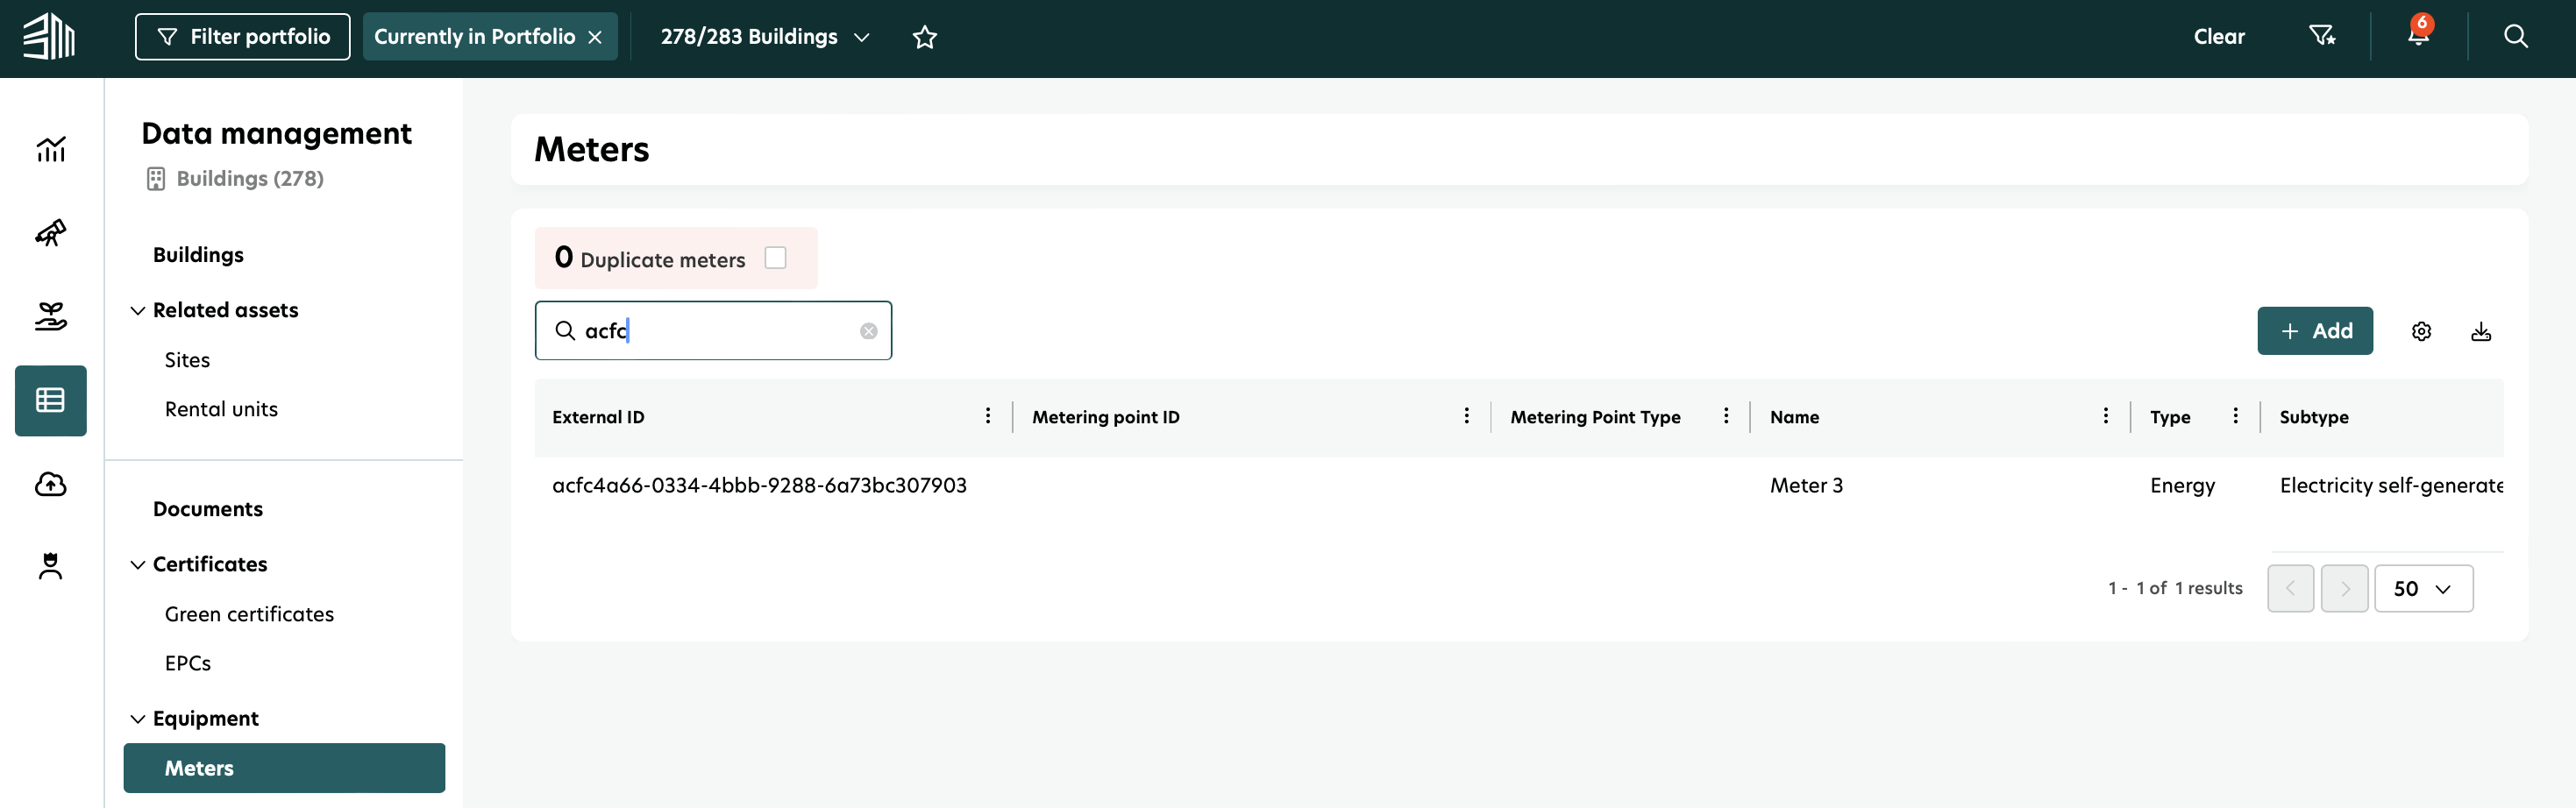Select Green certificates in the sidebar
Screen dimensions: 2576x808
[249, 613]
